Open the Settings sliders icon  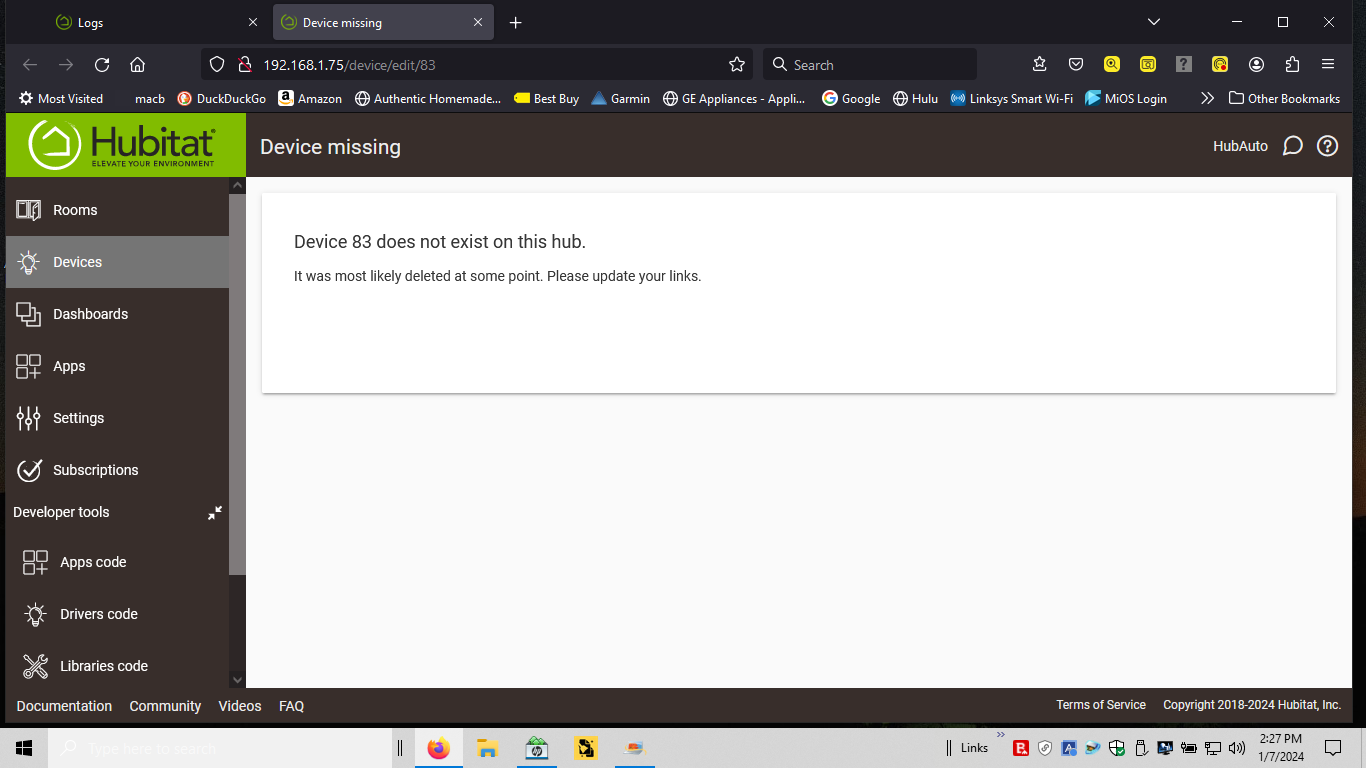point(29,418)
